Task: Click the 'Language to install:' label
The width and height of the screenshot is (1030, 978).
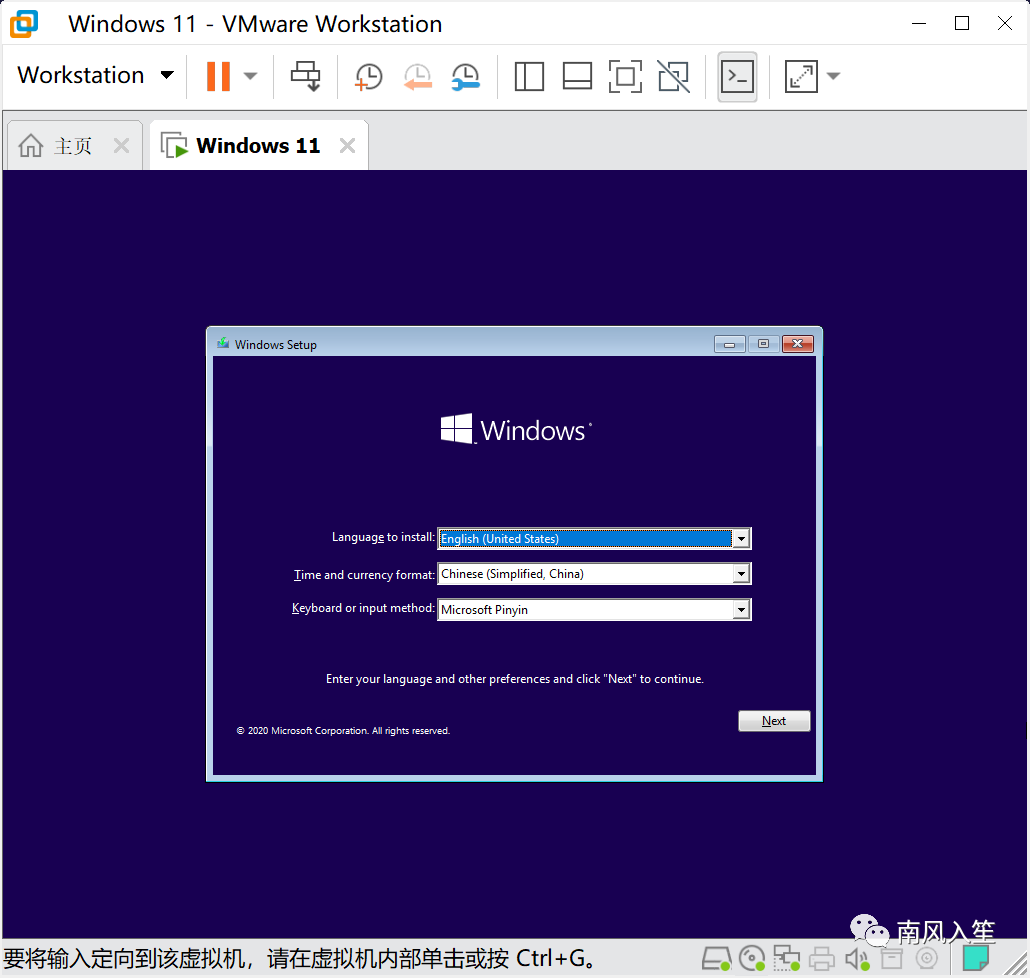Action: pyautogui.click(x=383, y=537)
